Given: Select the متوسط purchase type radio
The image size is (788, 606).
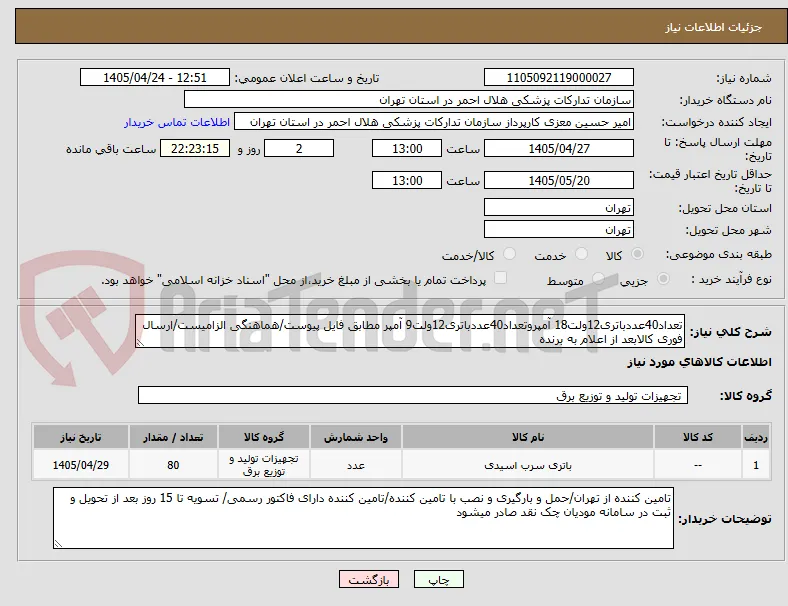Looking at the screenshot, I should [x=598, y=278].
